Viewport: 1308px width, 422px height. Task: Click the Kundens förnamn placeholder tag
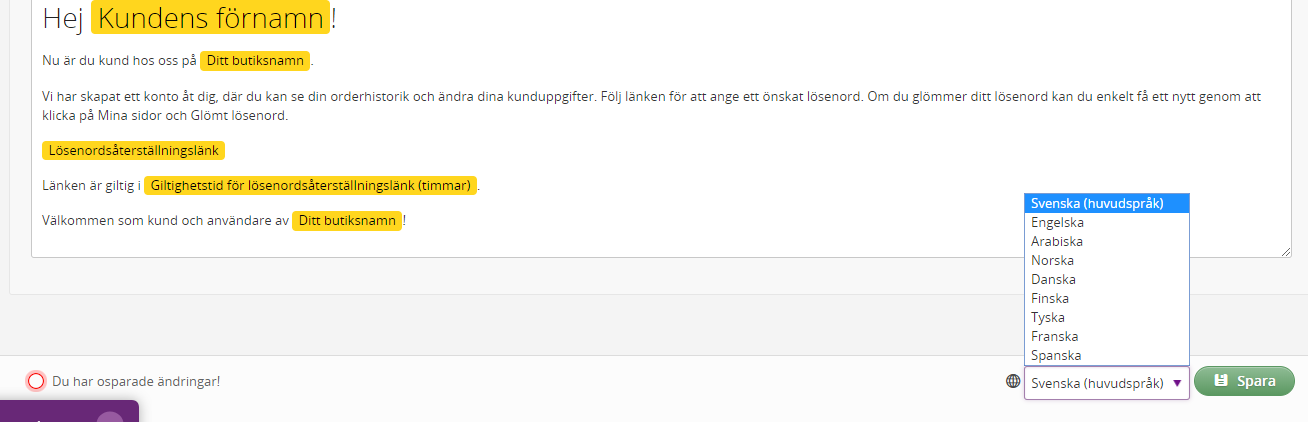click(211, 18)
